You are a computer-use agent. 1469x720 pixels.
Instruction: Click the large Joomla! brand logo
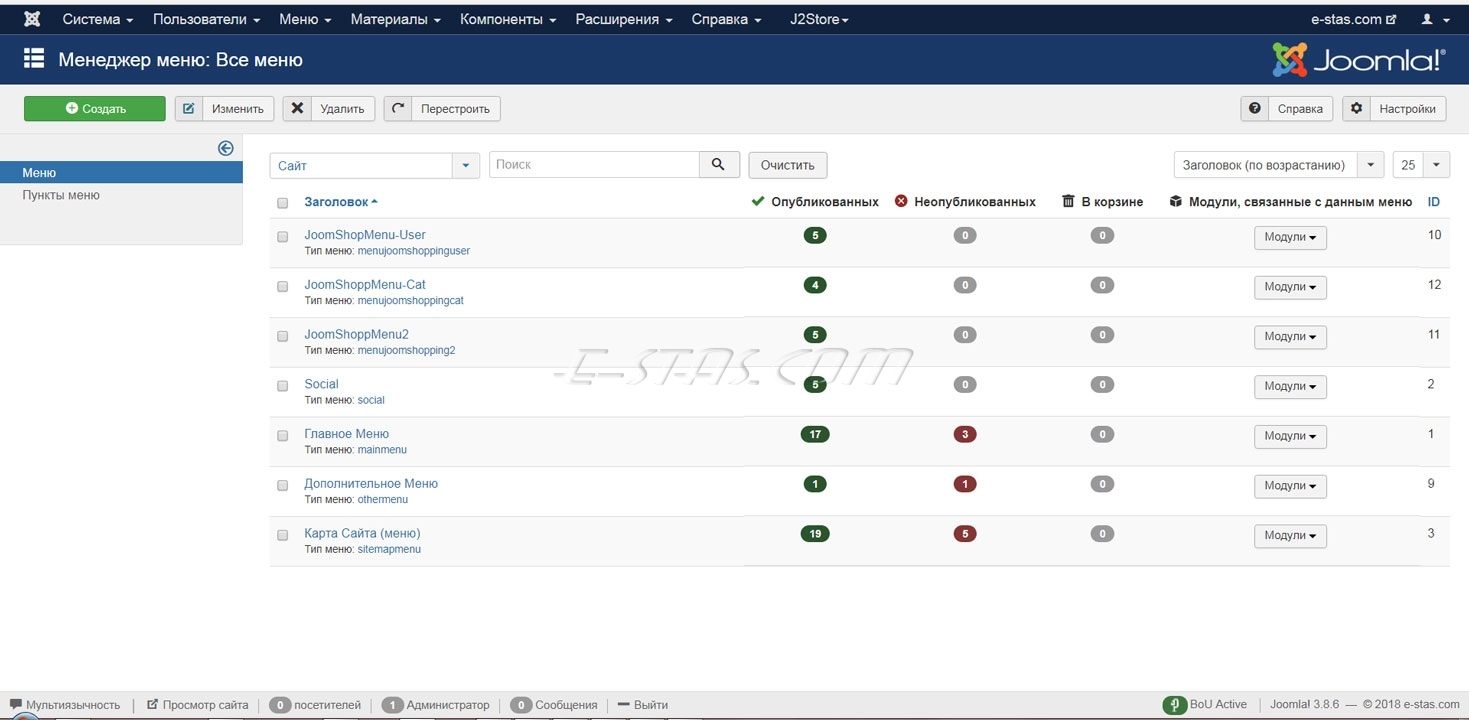(x=1358, y=60)
